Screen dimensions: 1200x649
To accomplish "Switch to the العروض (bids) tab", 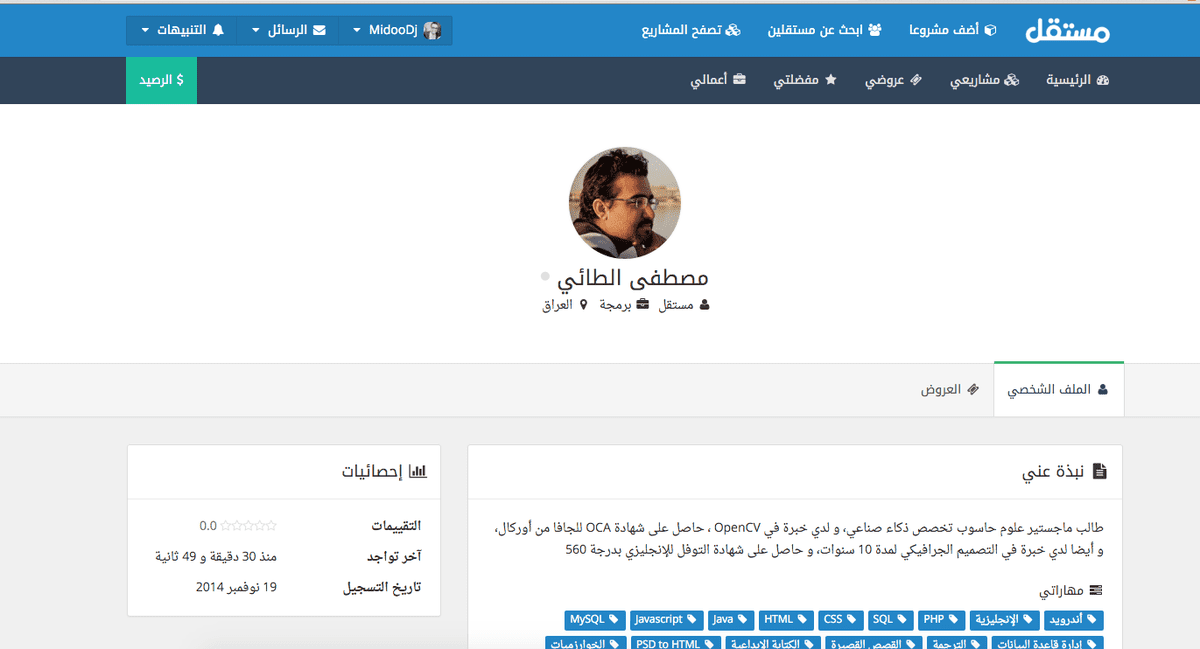I will pos(950,390).
